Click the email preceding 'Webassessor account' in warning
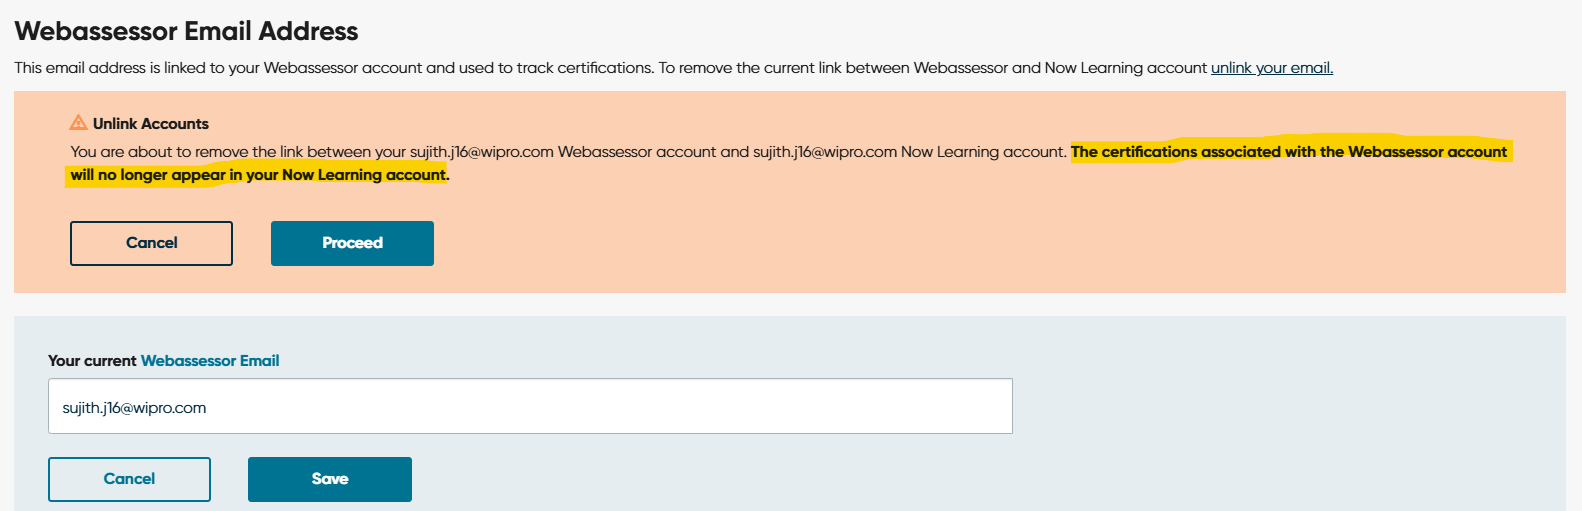 [x=482, y=152]
